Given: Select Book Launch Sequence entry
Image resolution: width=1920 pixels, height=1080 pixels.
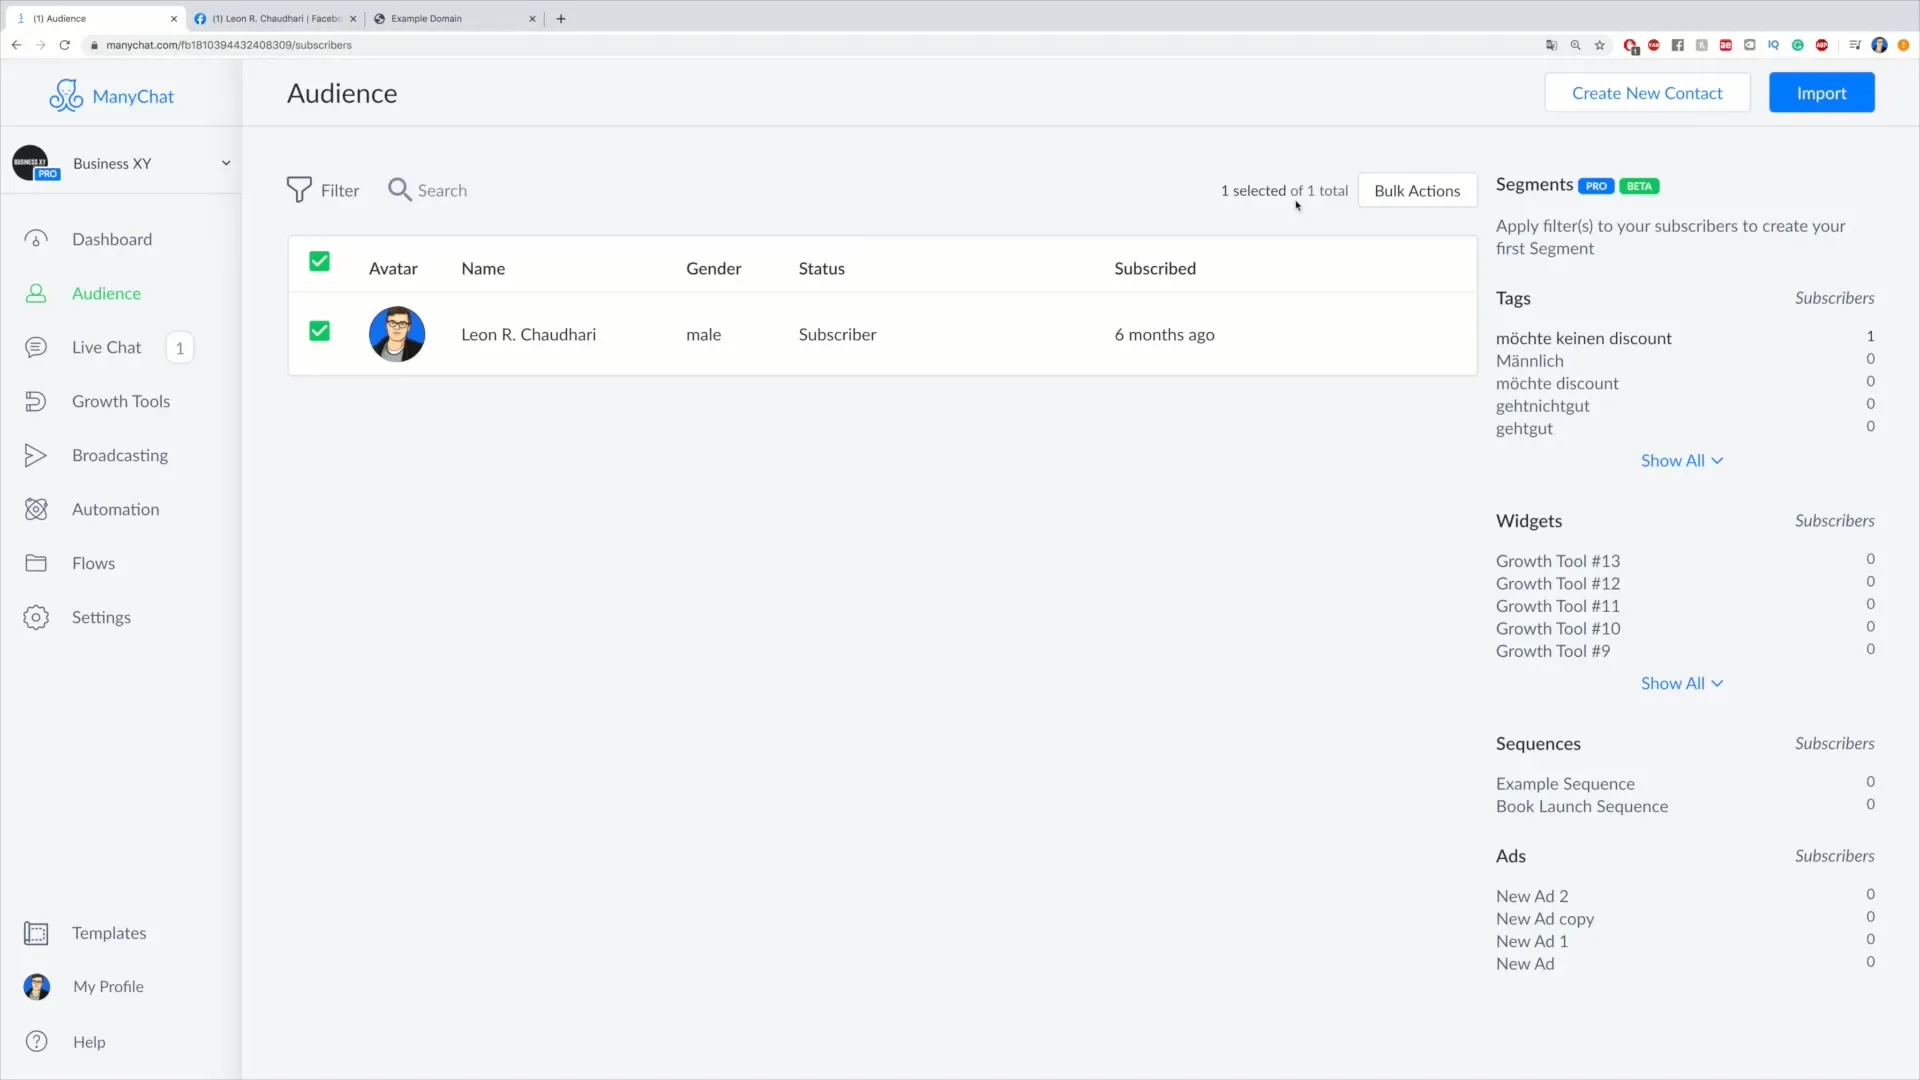Looking at the screenshot, I should tap(1582, 806).
